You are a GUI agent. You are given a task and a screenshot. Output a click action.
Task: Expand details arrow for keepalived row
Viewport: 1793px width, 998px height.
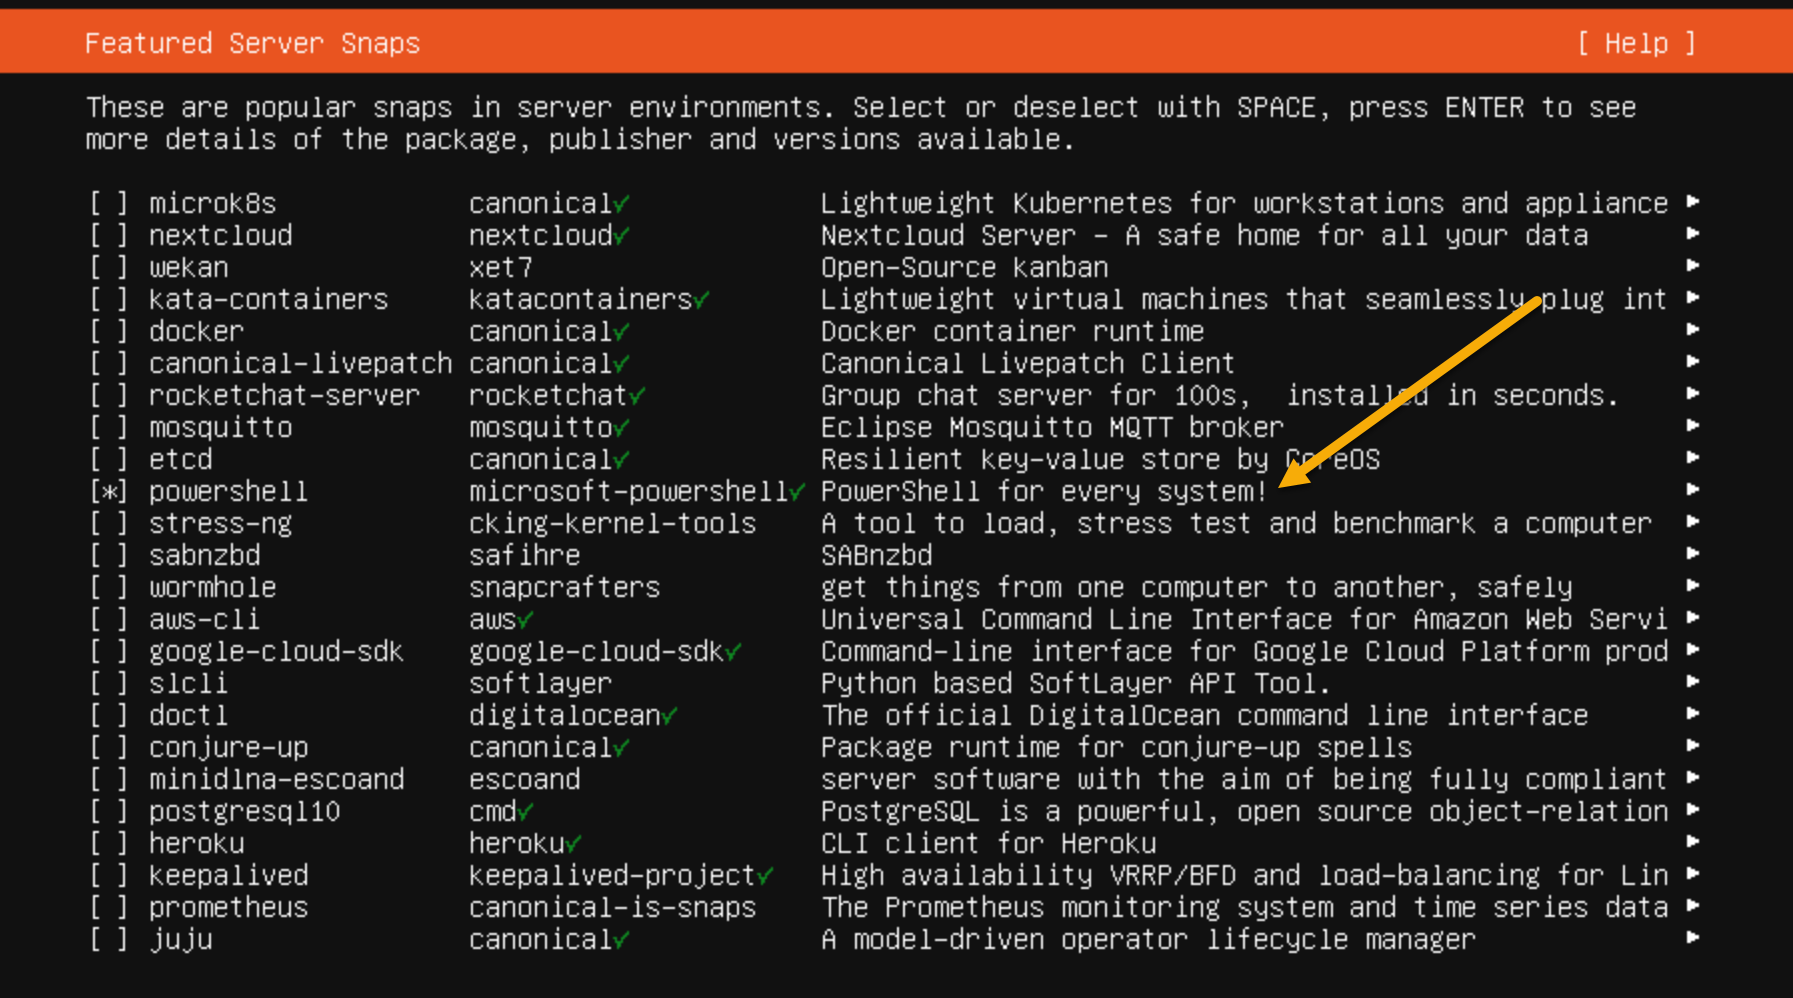point(1693,874)
